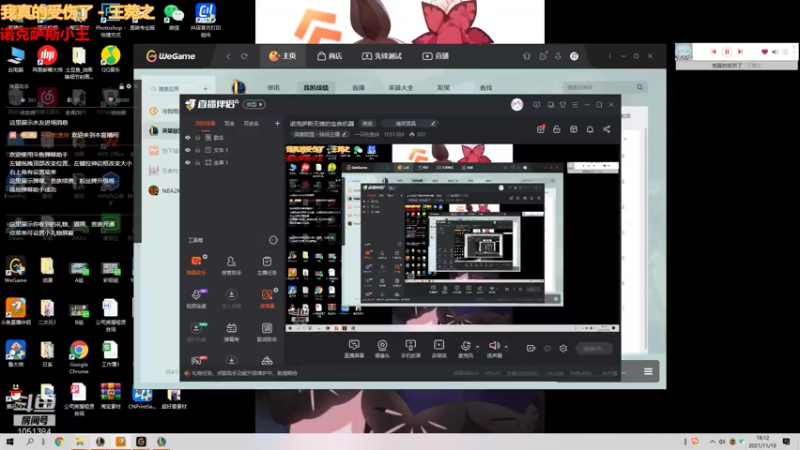The image size is (800, 450).
Task: Go back using WeGame arrow button
Action: tap(228, 56)
